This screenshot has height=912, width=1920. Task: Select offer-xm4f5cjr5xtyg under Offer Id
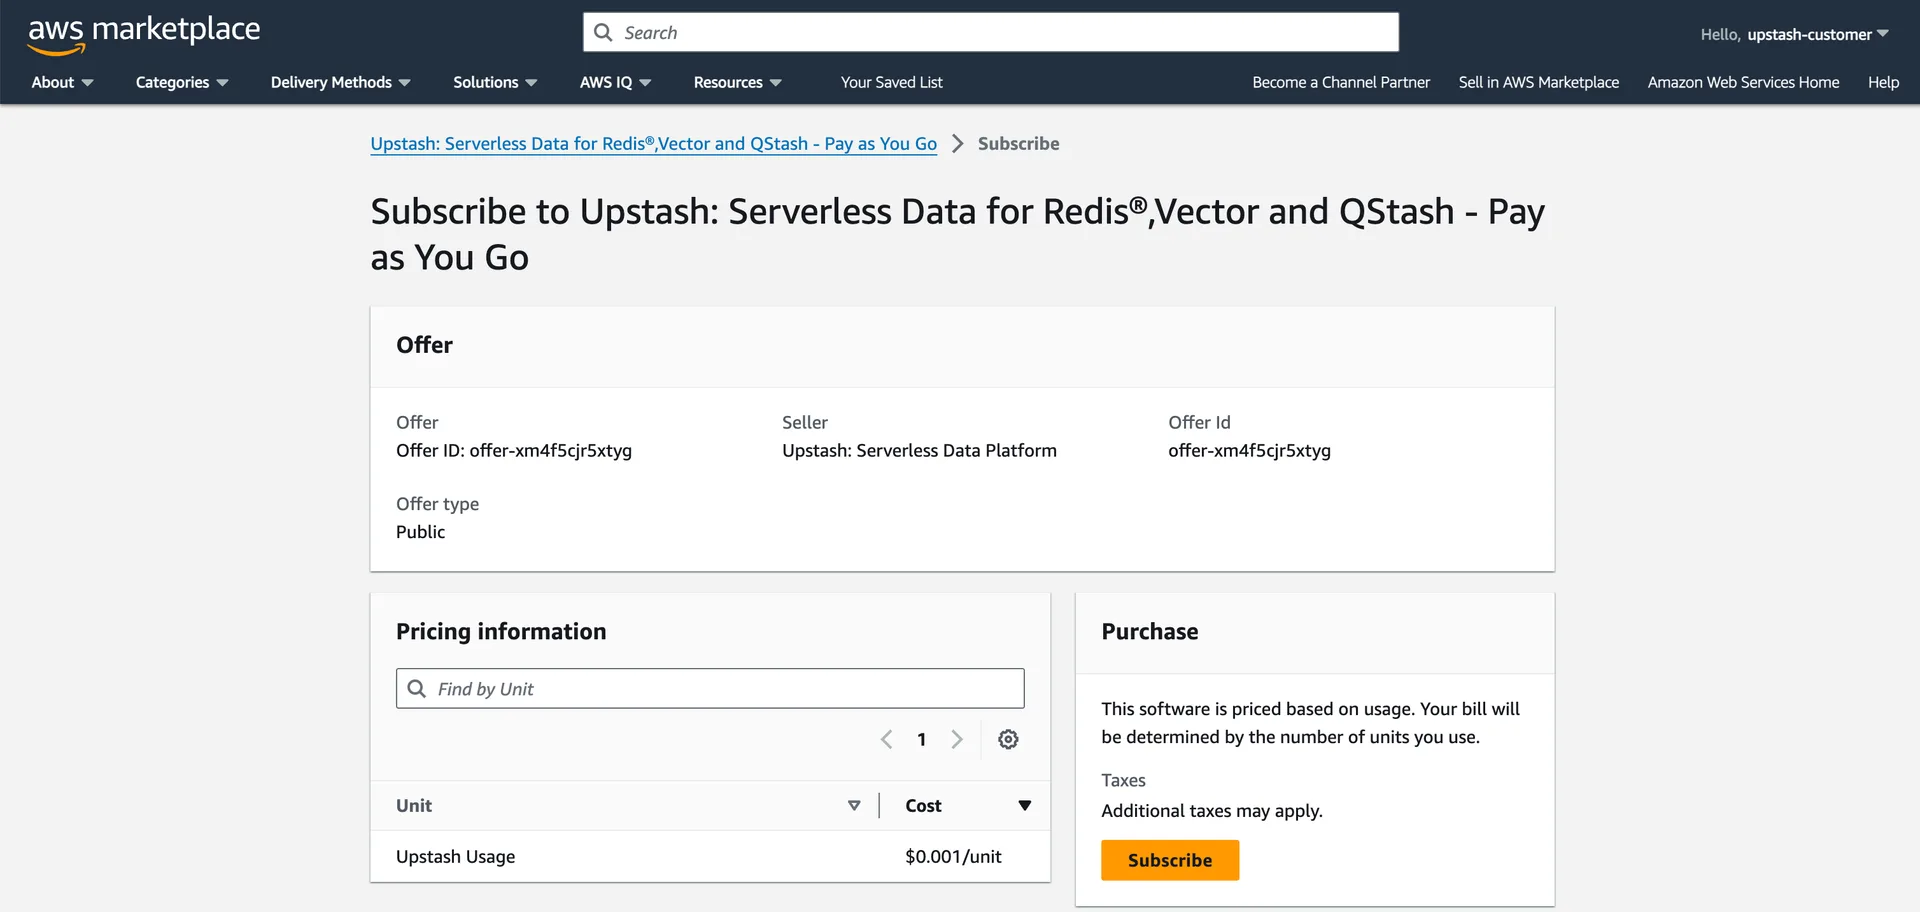[1249, 451]
